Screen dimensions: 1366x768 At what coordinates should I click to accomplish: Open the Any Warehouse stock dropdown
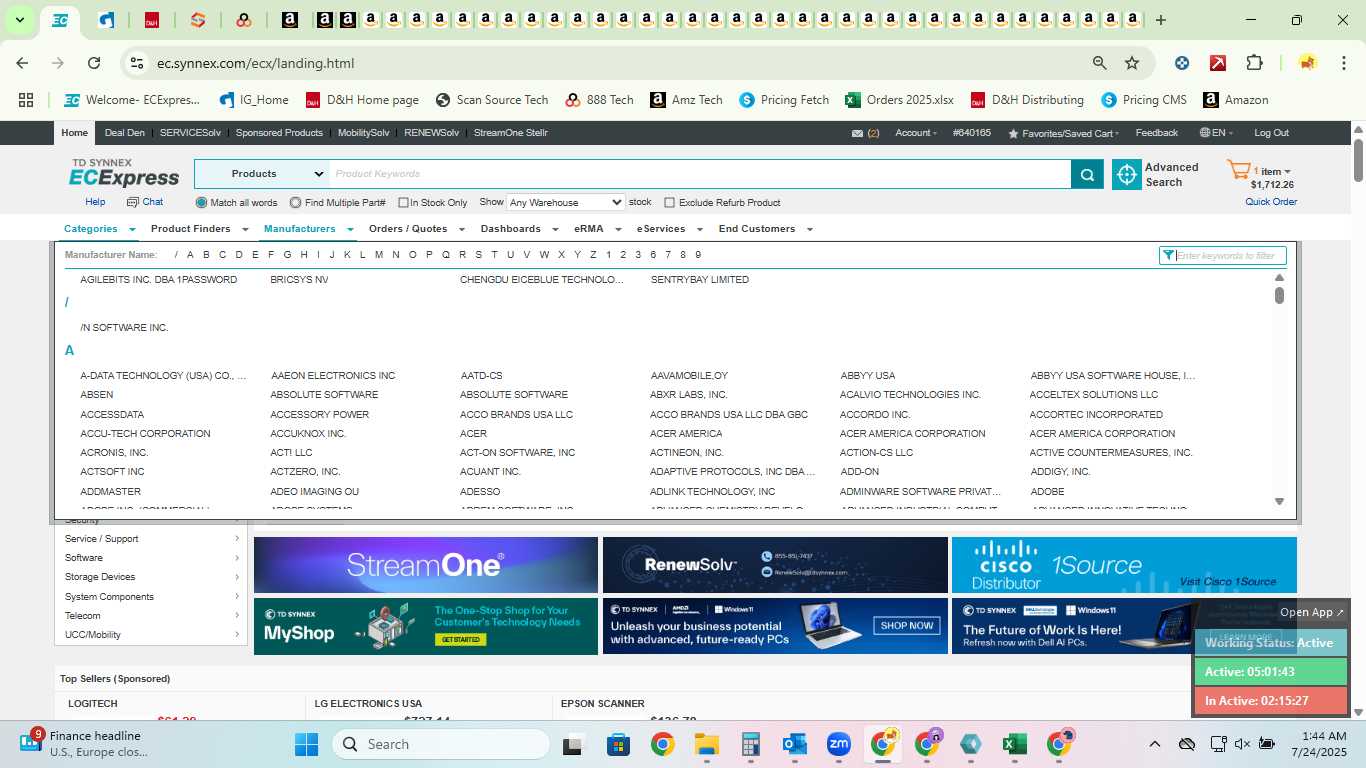tap(566, 202)
